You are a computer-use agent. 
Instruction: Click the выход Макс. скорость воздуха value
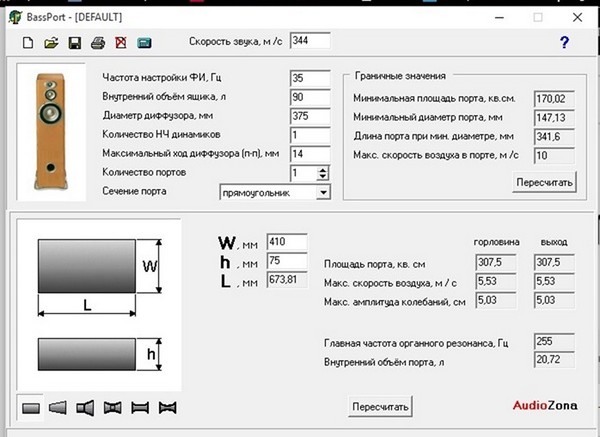(x=554, y=281)
